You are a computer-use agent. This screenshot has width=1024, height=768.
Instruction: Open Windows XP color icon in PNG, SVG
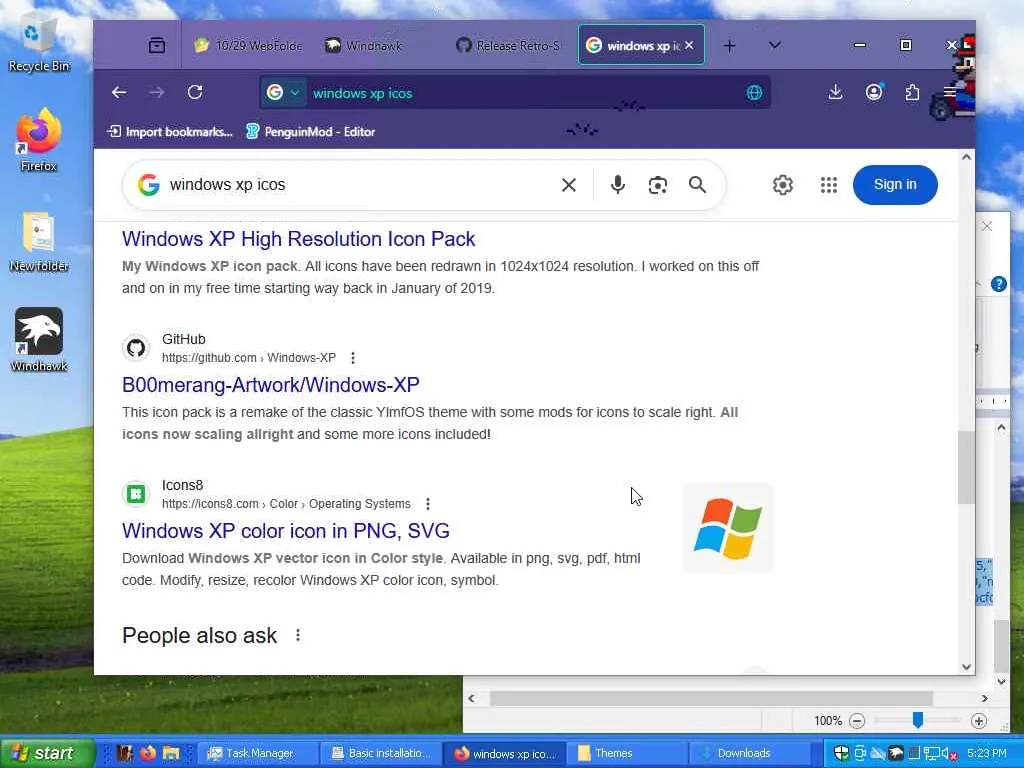(285, 531)
